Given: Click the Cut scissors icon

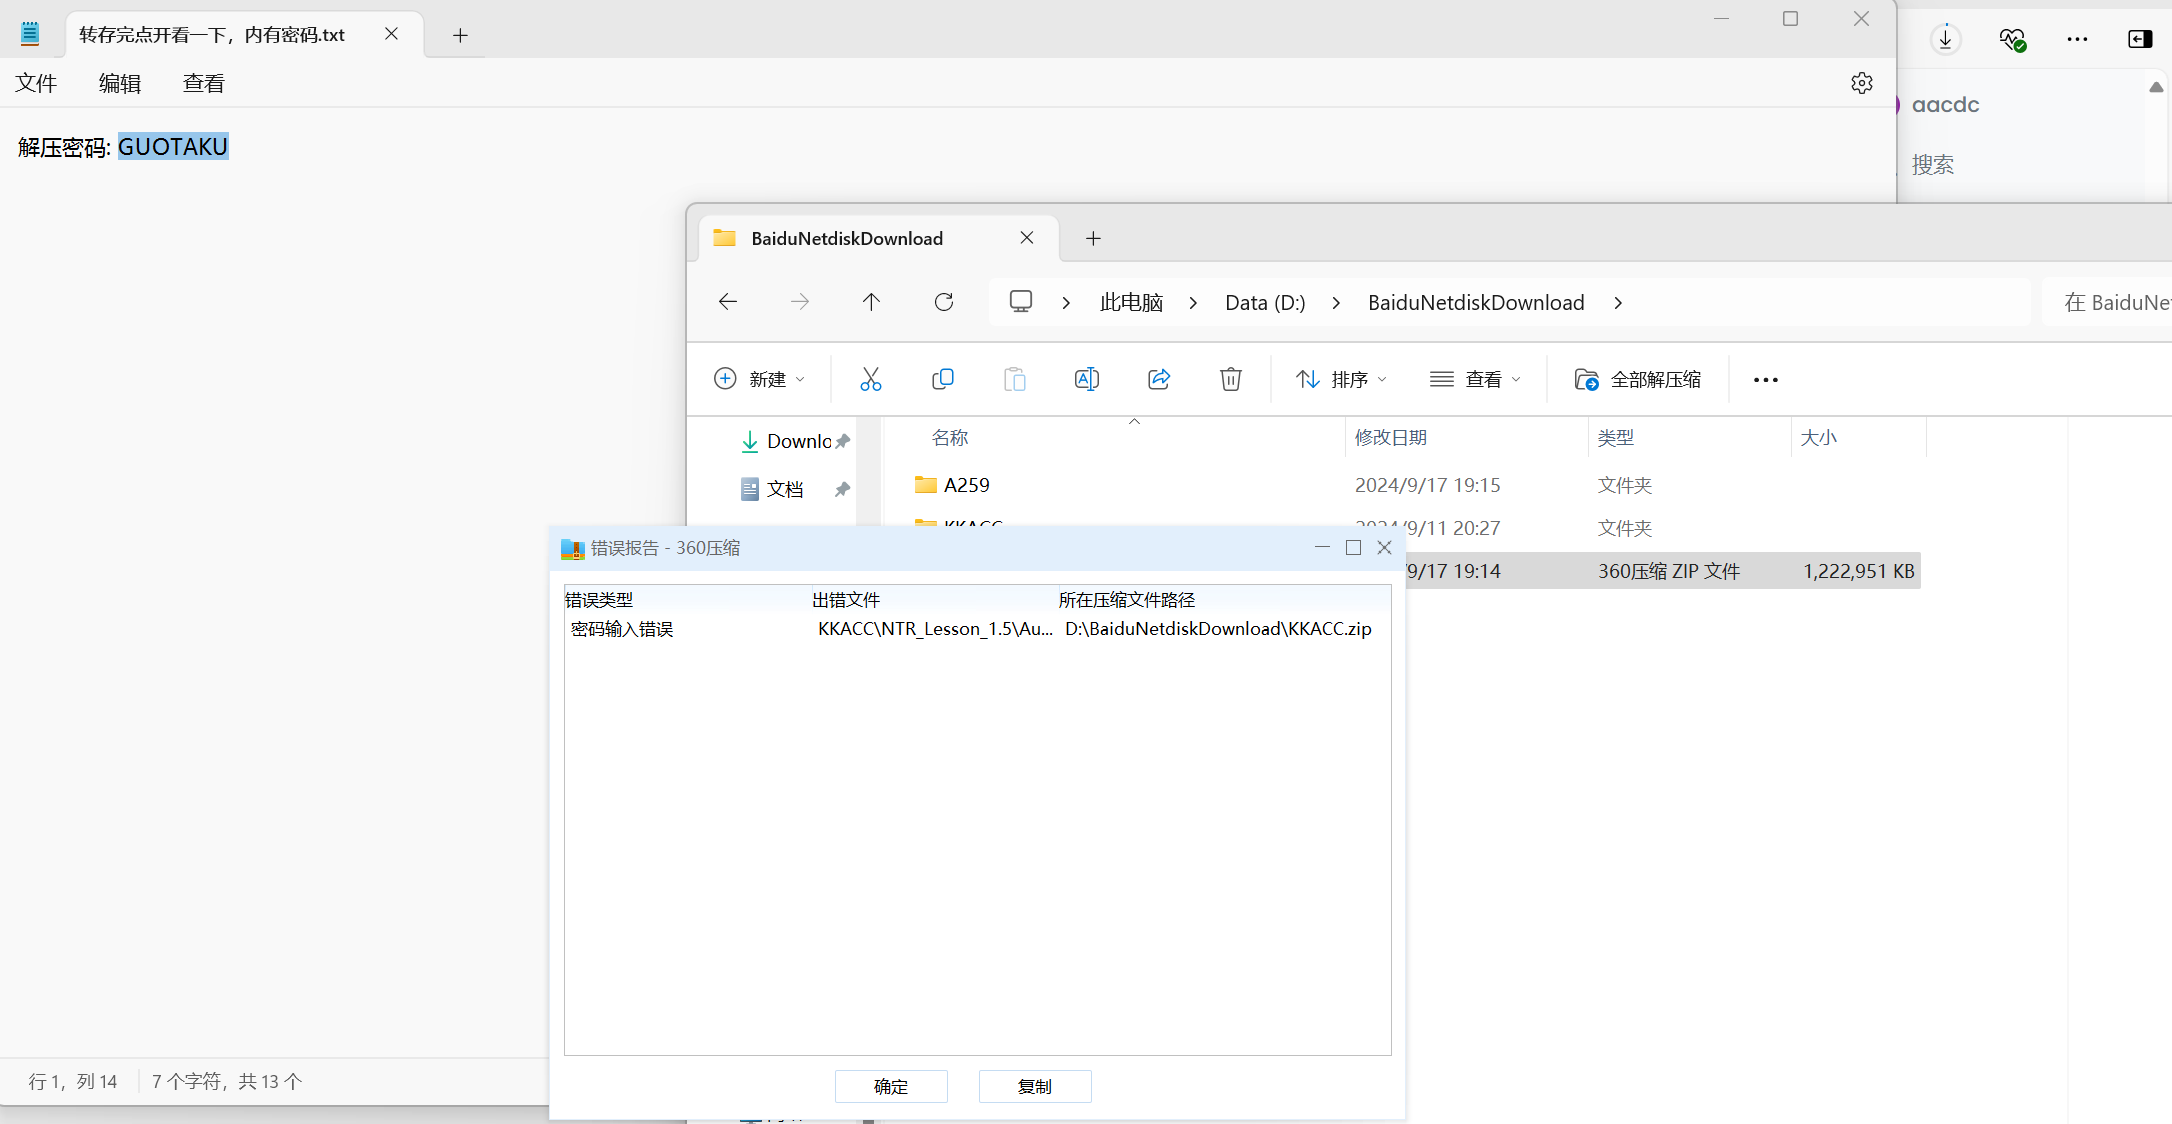Looking at the screenshot, I should [871, 379].
